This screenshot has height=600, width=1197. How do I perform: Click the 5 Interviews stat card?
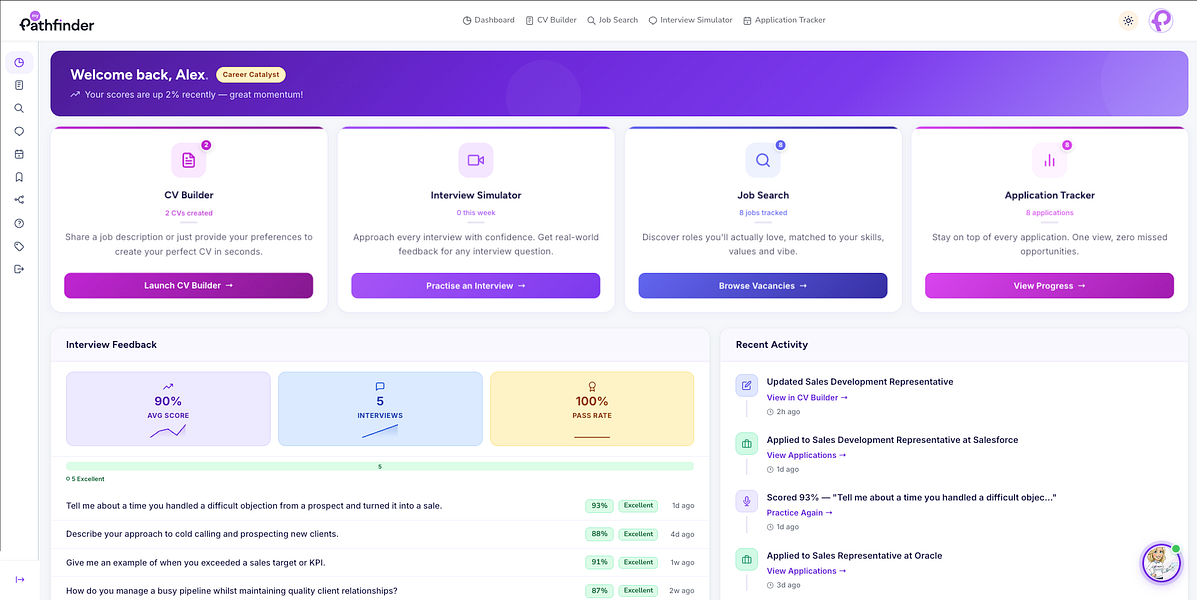[x=380, y=408]
